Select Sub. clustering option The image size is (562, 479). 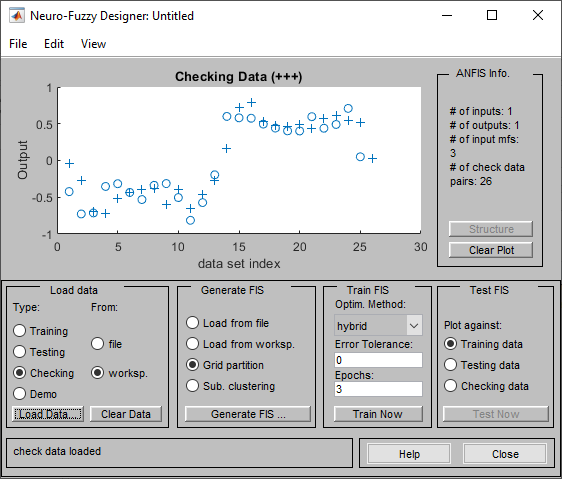click(x=192, y=386)
